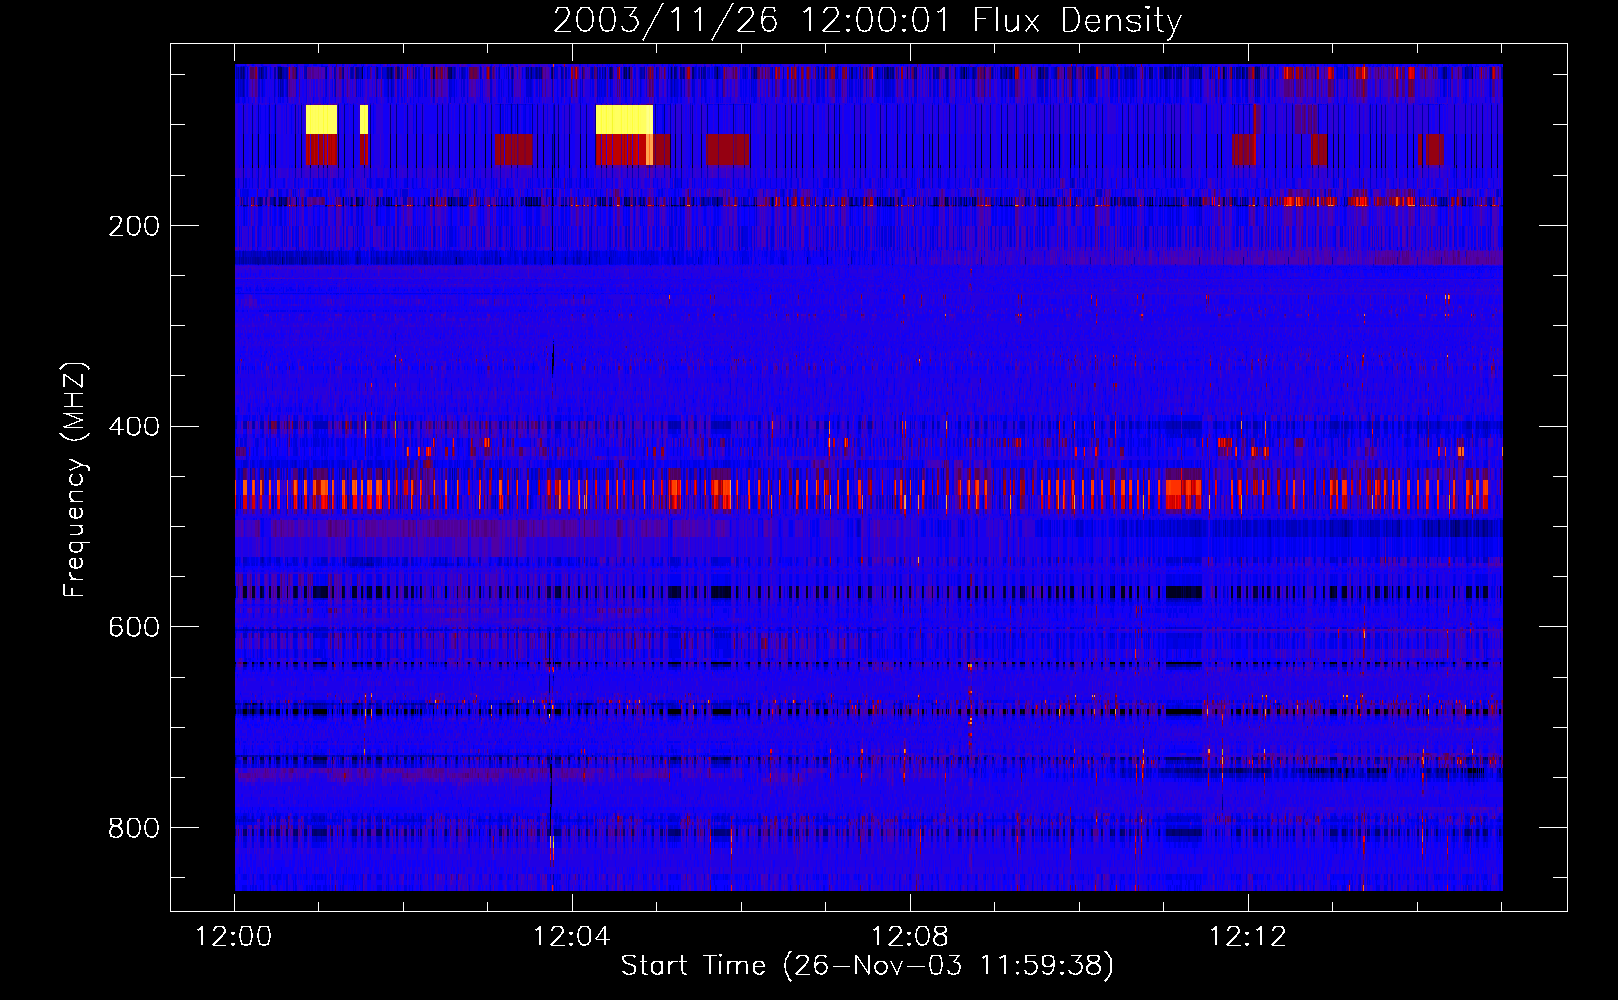
Task: Click the 200 frequency tick label
Action: coord(134,226)
